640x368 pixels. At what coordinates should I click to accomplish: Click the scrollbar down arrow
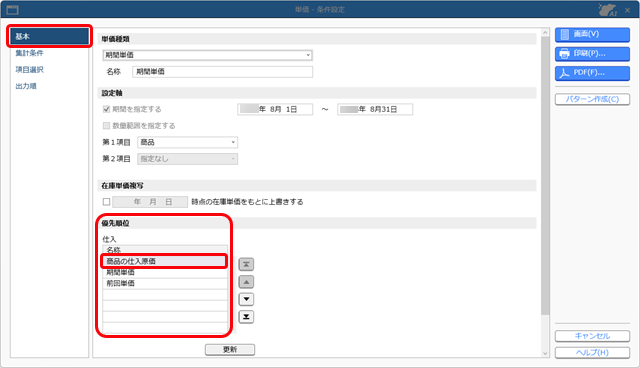[x=545, y=354]
